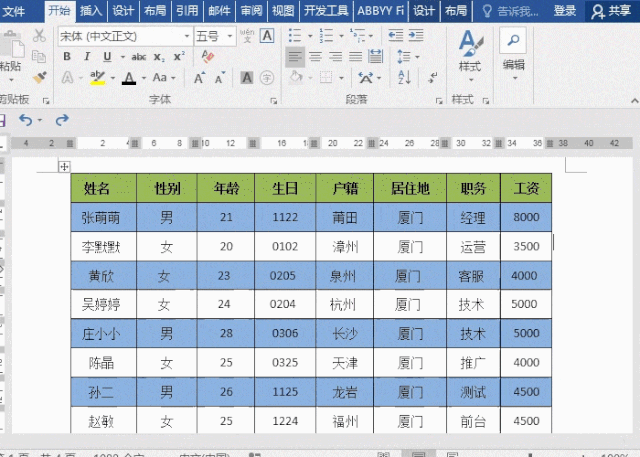Click the distributed alignment icon
Screen dimensions: 640x457
[x=376, y=56]
